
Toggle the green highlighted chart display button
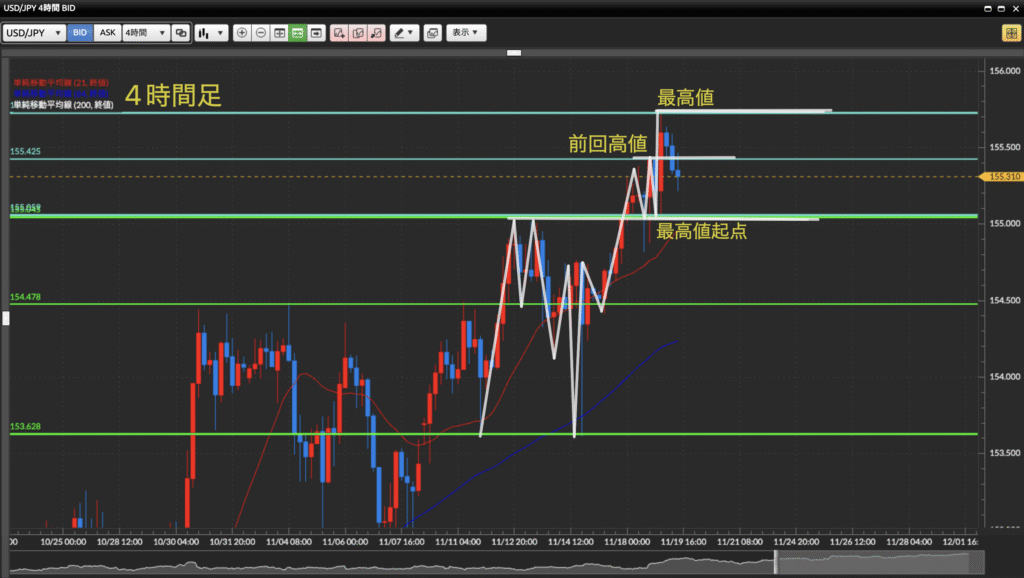point(297,33)
